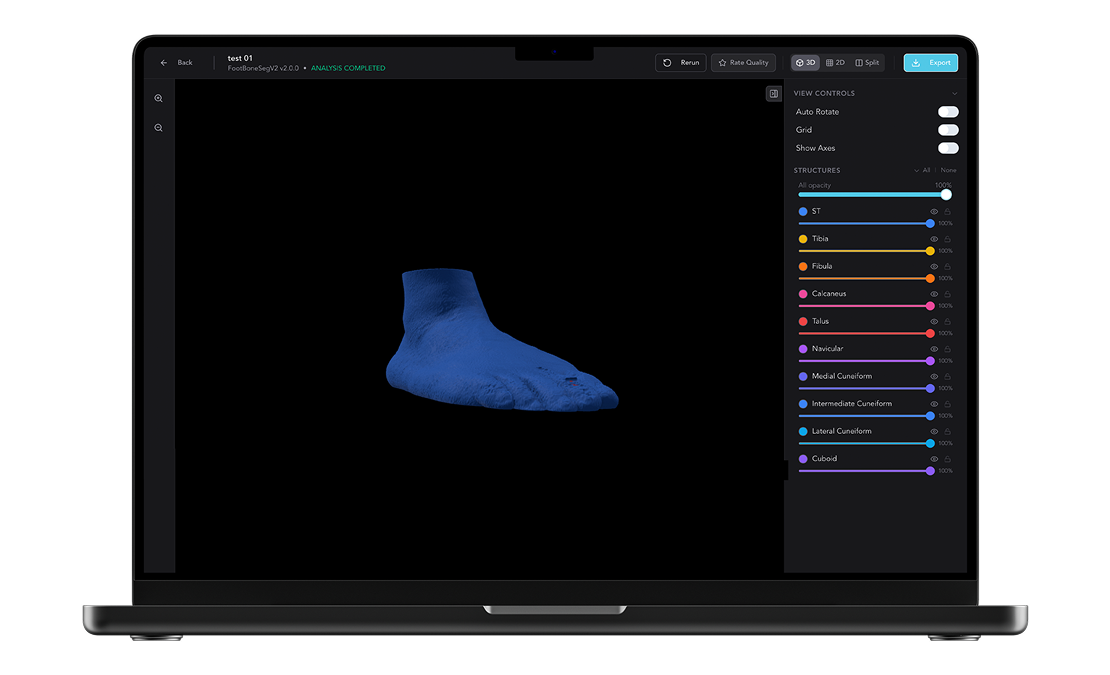The width and height of the screenshot is (1110, 675).
Task: Lock the Lateral Cuneiform structure
Action: 947,432
